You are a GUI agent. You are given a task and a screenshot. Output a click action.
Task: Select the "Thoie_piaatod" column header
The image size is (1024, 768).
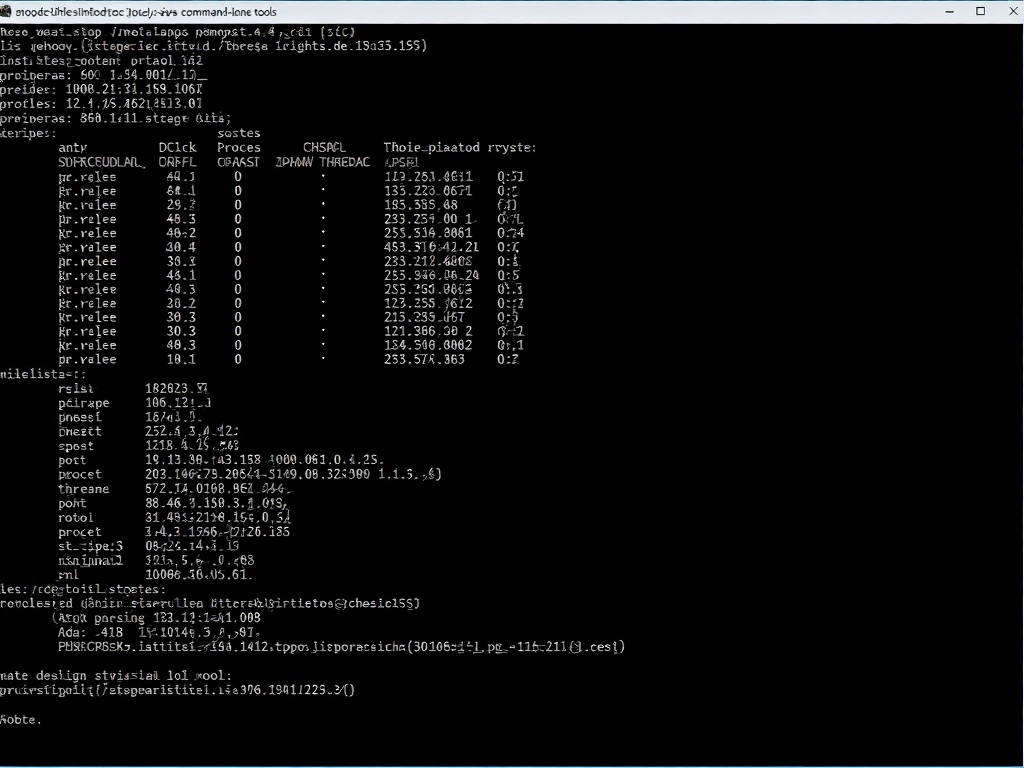pos(431,148)
